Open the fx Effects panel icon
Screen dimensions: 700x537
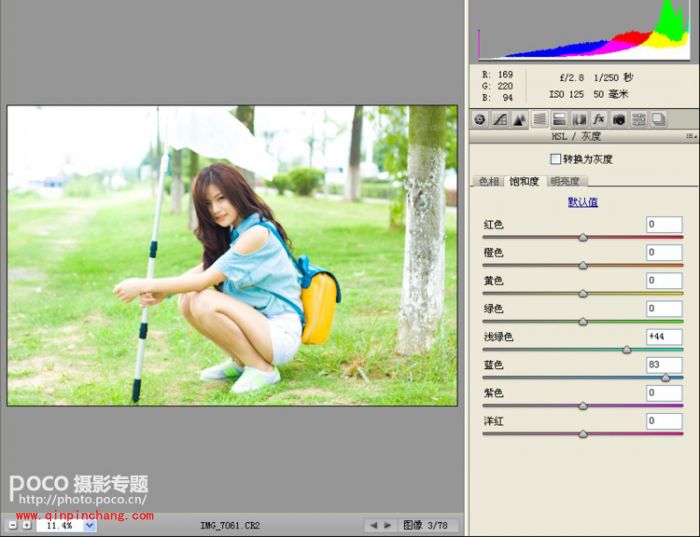(599, 120)
